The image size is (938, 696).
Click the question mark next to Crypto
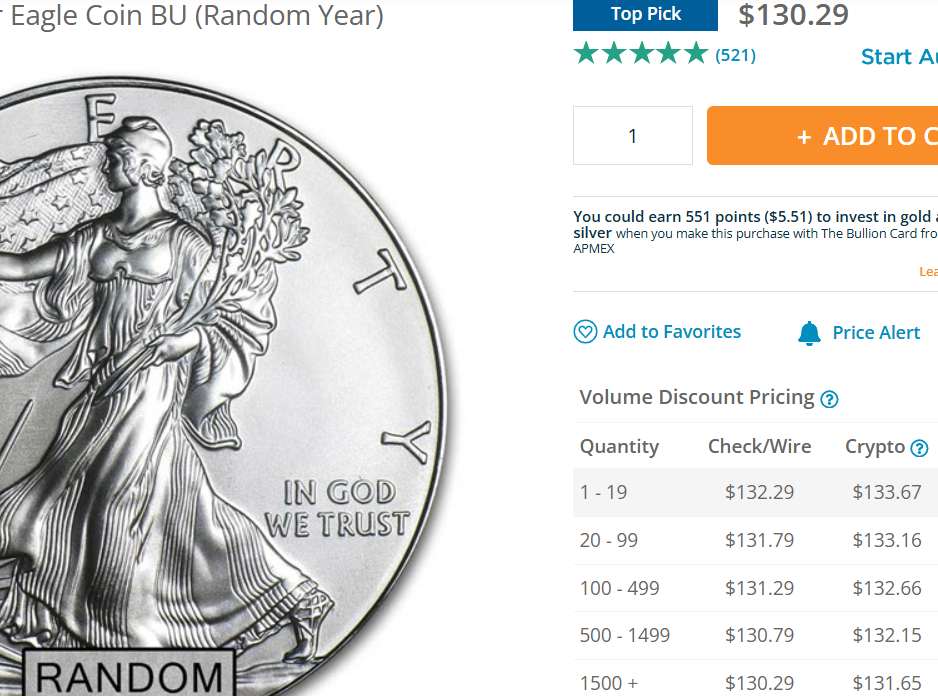point(919,448)
